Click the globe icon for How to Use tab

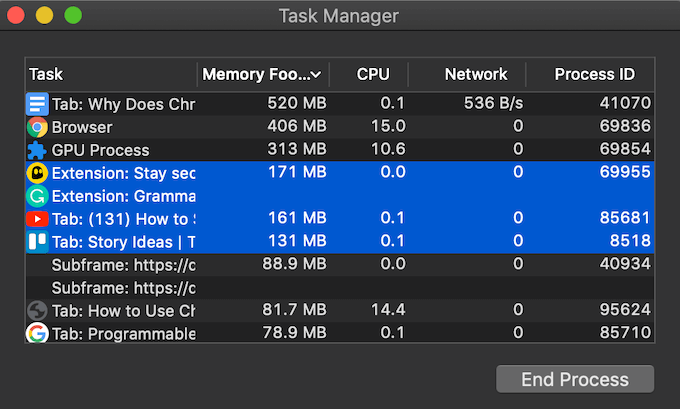point(37,310)
